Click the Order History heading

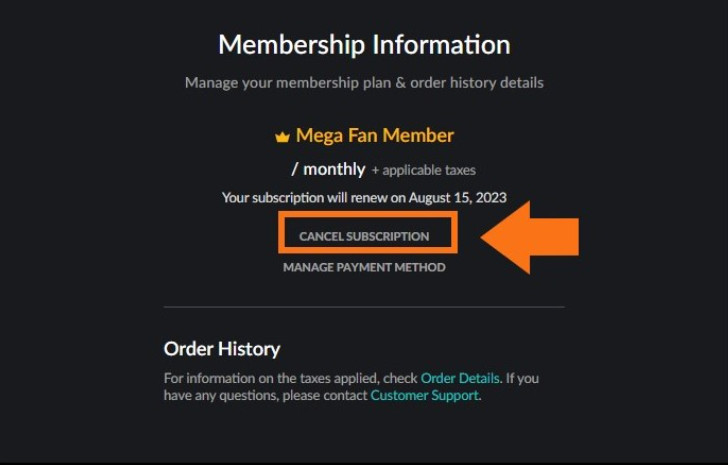pos(222,349)
